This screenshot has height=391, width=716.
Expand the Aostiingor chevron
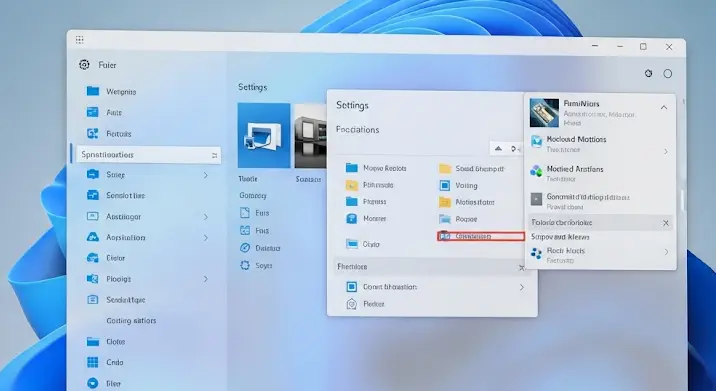point(205,217)
